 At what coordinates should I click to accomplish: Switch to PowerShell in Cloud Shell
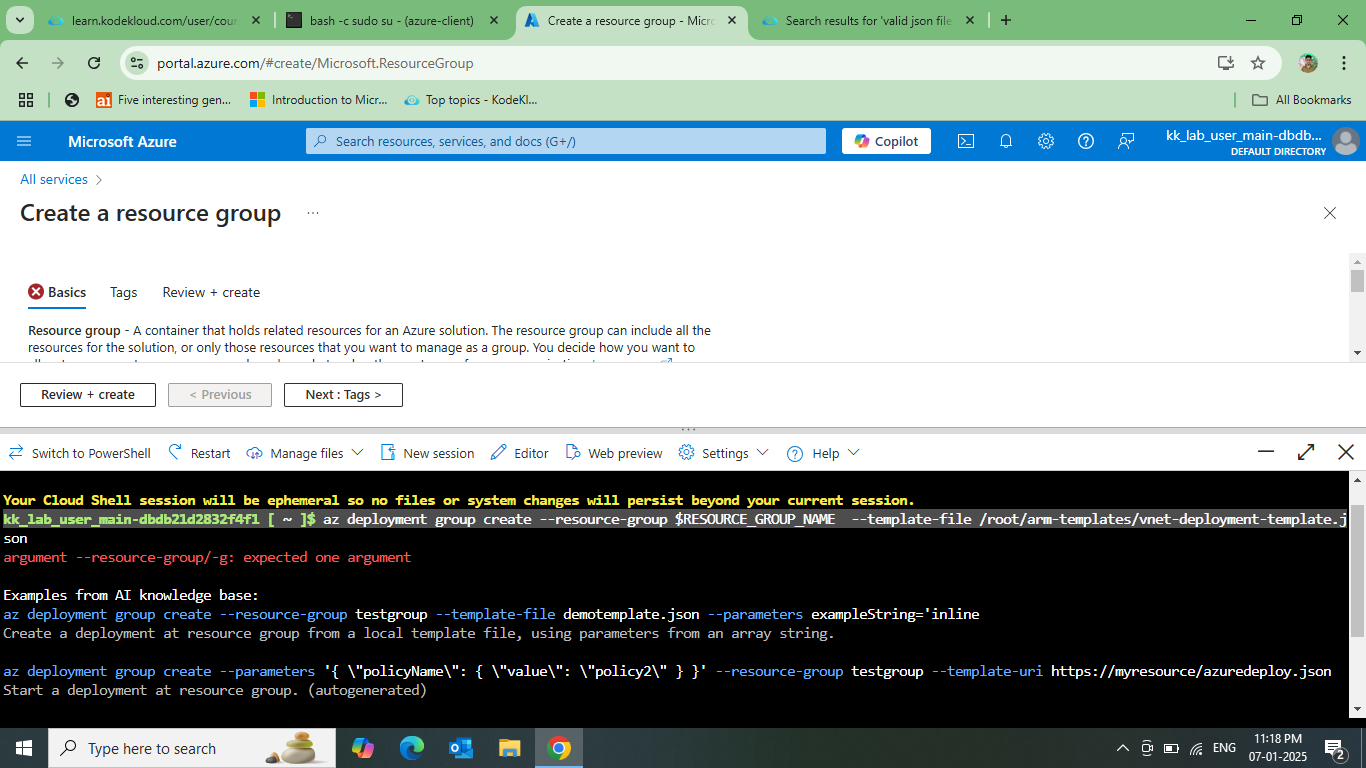pyautogui.click(x=79, y=453)
